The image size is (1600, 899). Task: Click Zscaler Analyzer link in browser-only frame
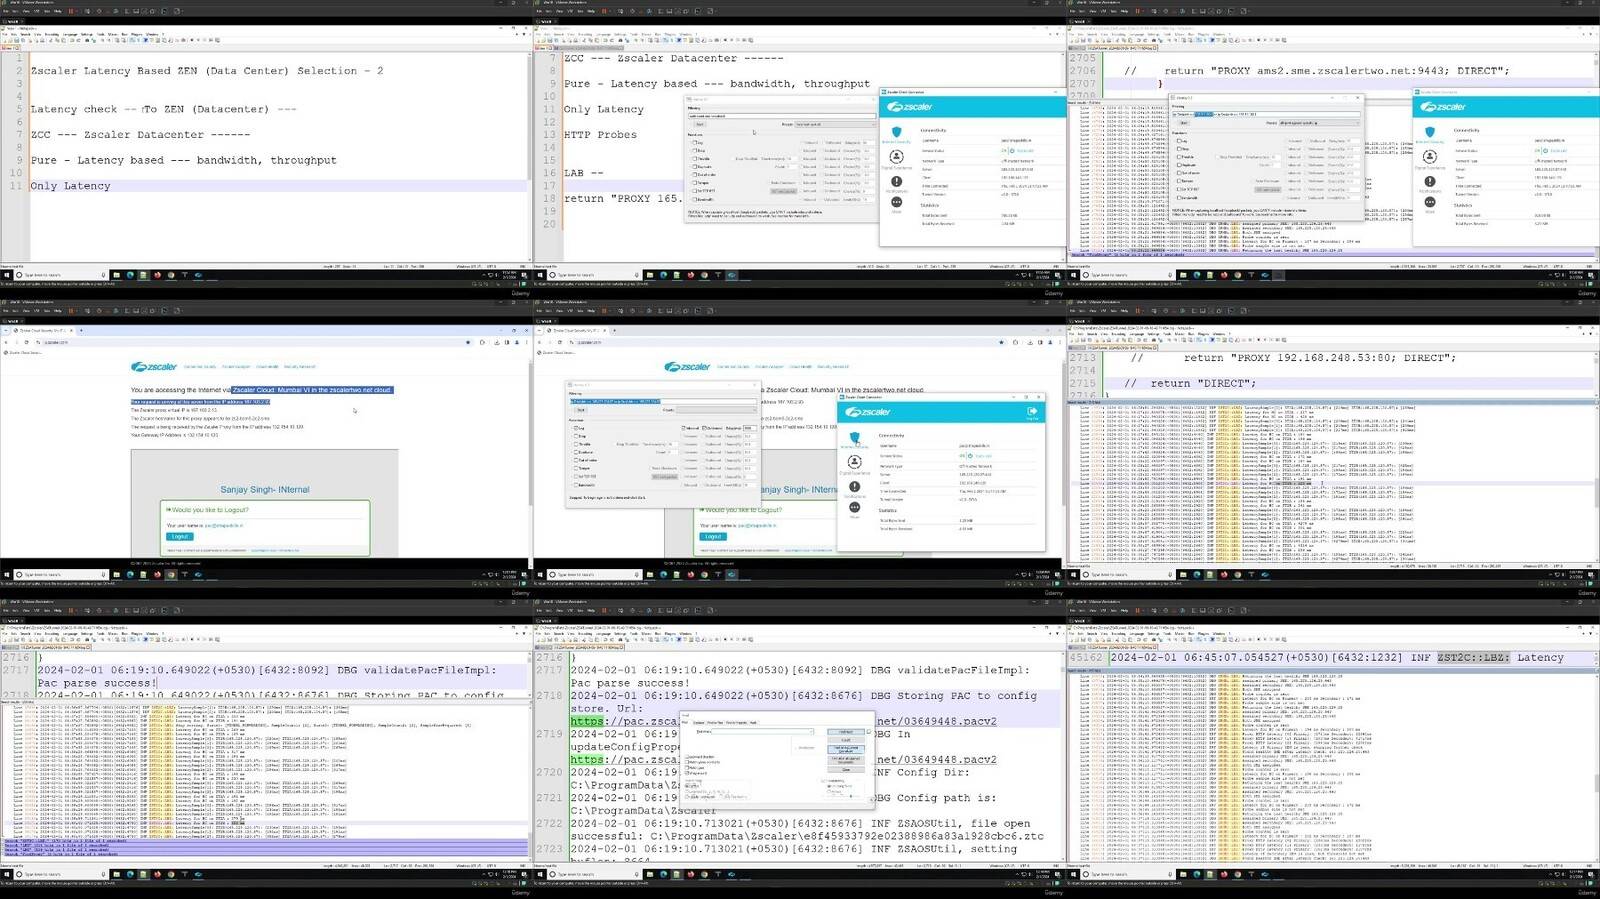[x=236, y=367]
